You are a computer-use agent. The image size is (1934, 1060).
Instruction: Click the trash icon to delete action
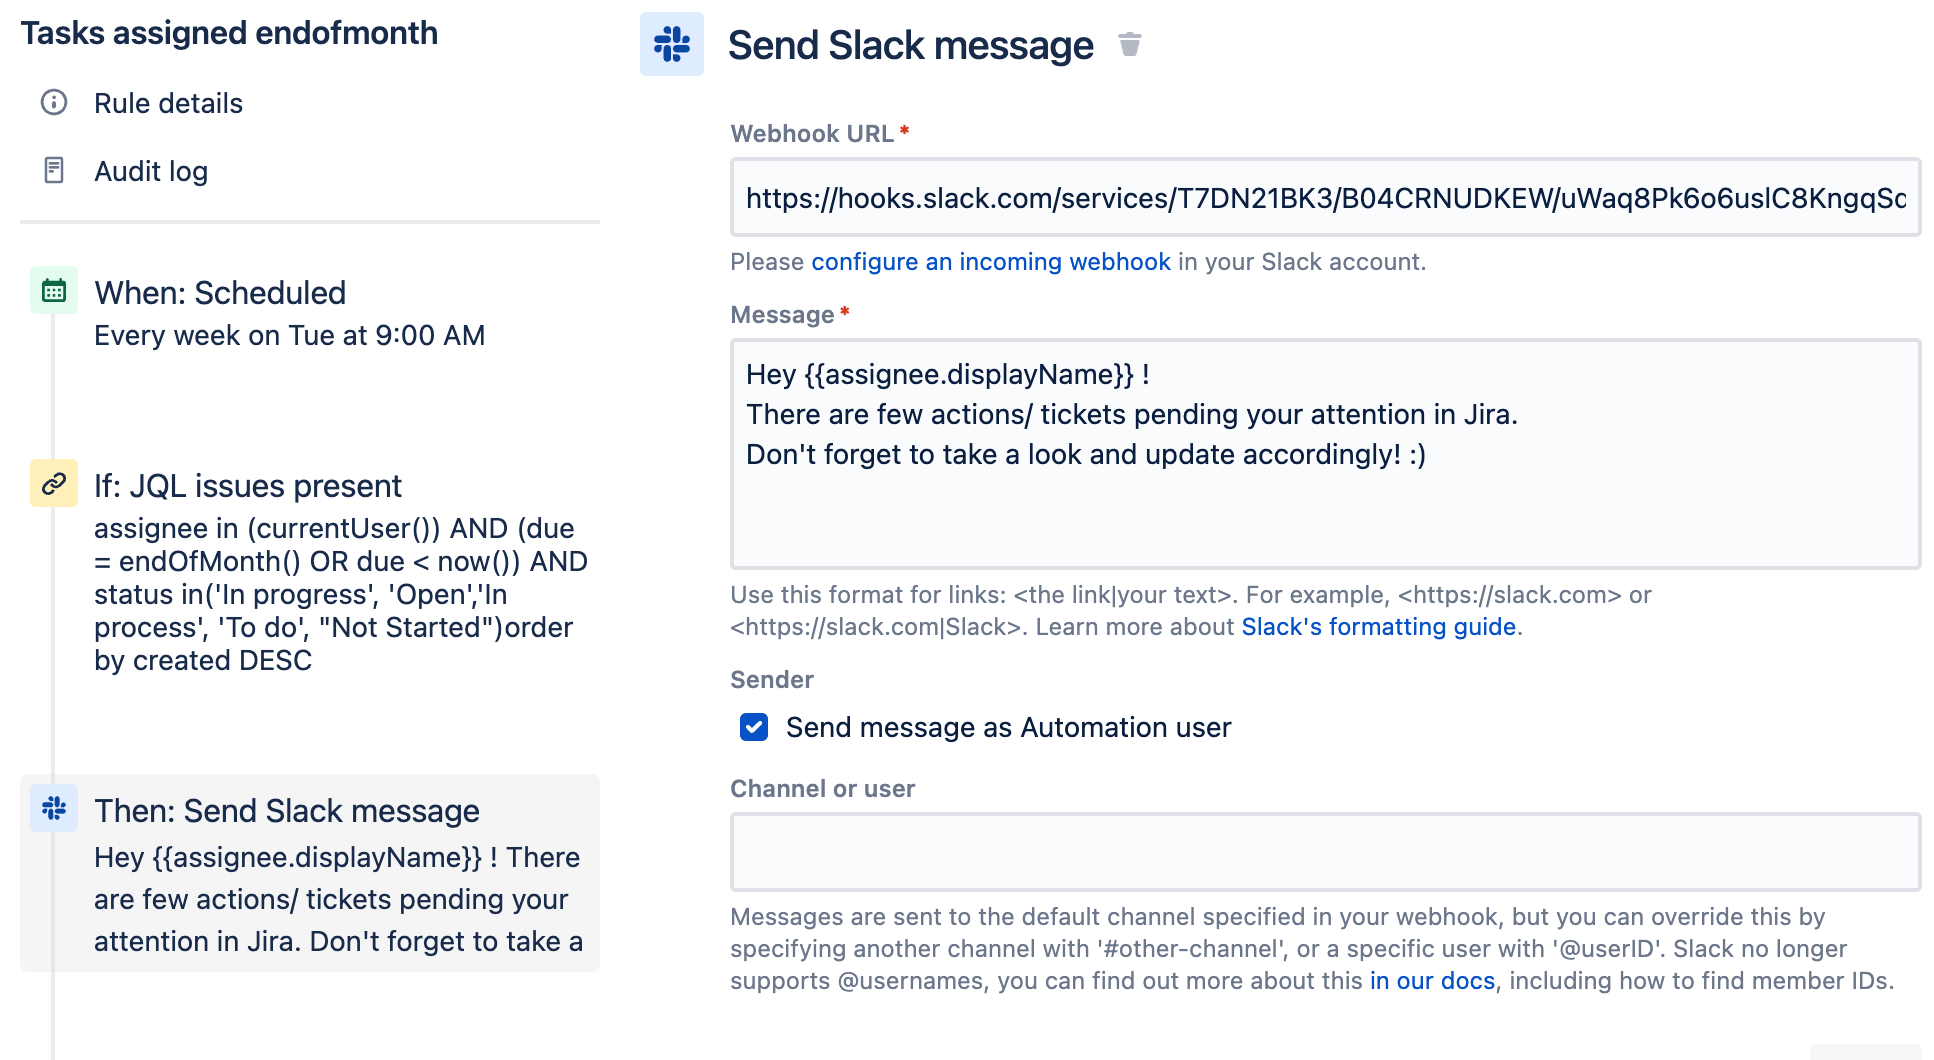(1130, 45)
